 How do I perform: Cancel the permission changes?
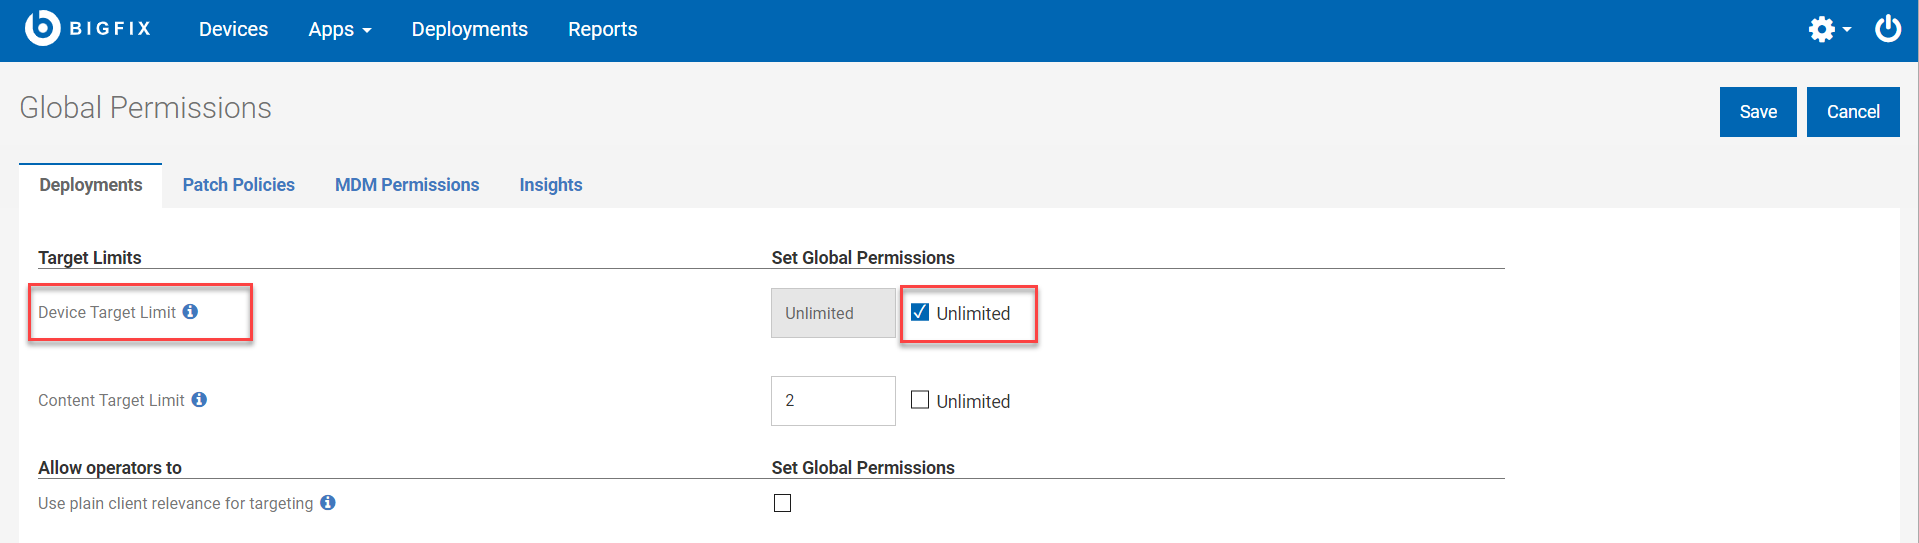pos(1852,112)
